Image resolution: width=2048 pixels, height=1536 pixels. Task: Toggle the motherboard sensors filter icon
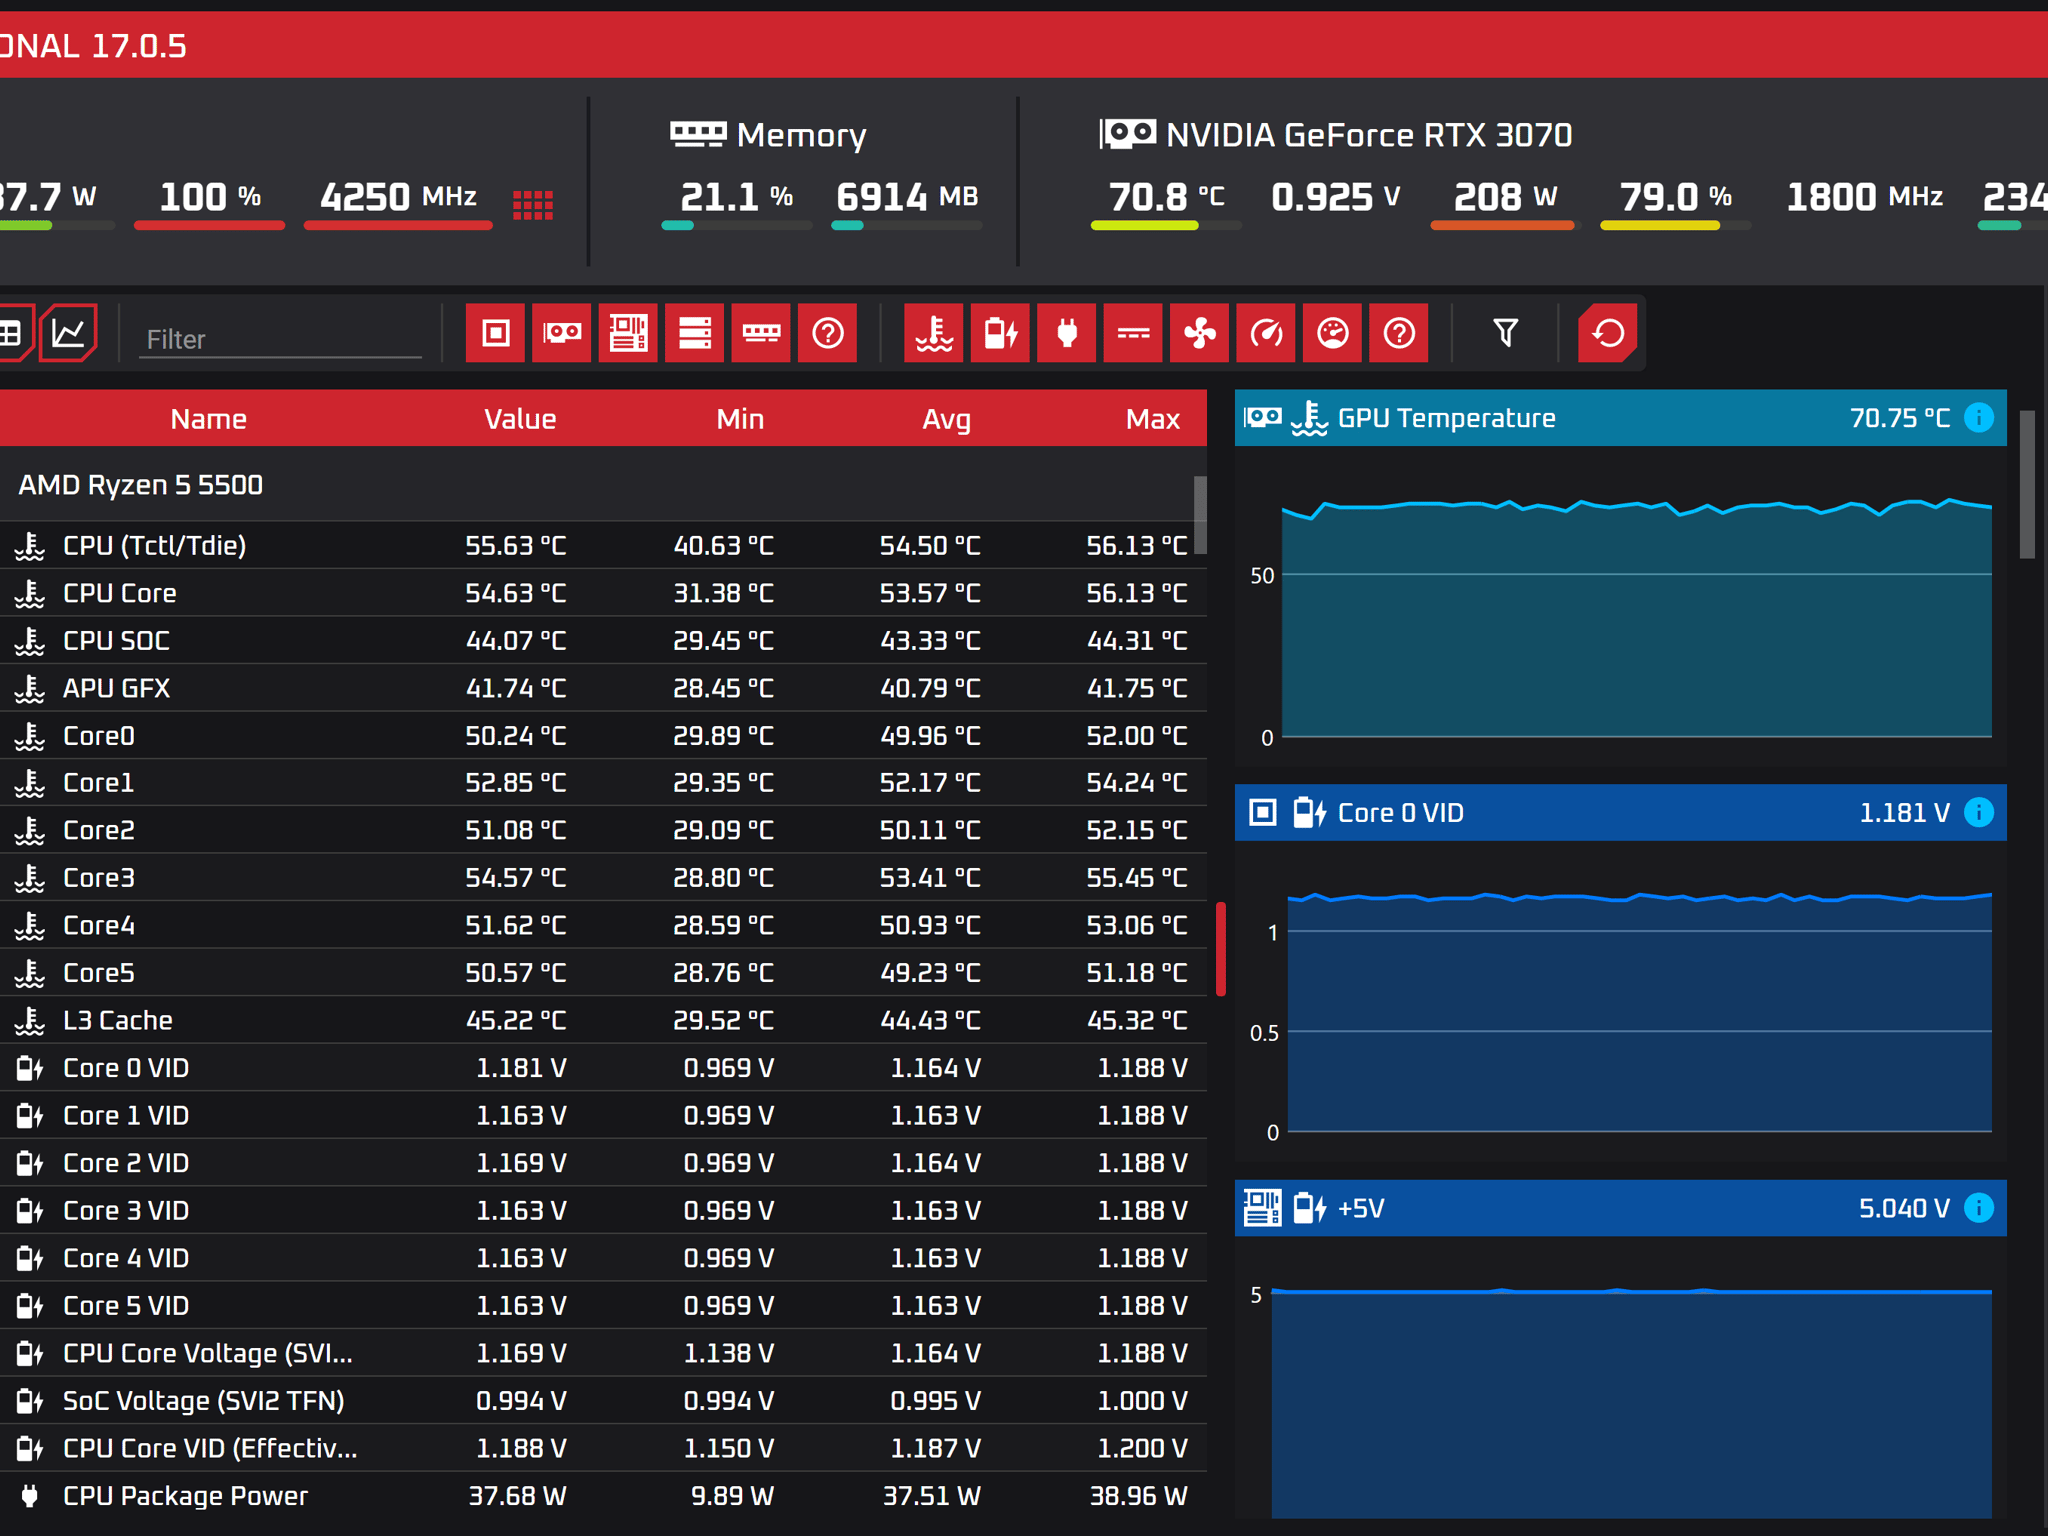click(628, 333)
